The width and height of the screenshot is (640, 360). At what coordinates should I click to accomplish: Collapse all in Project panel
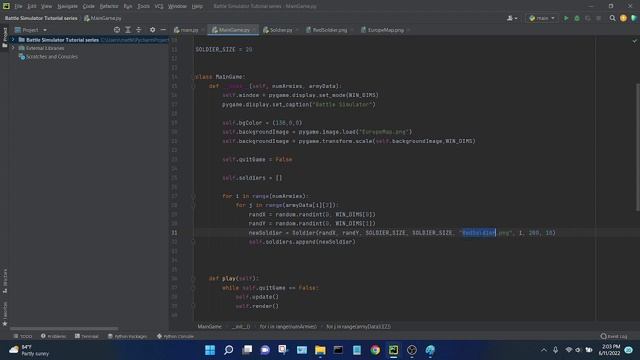[139, 30]
